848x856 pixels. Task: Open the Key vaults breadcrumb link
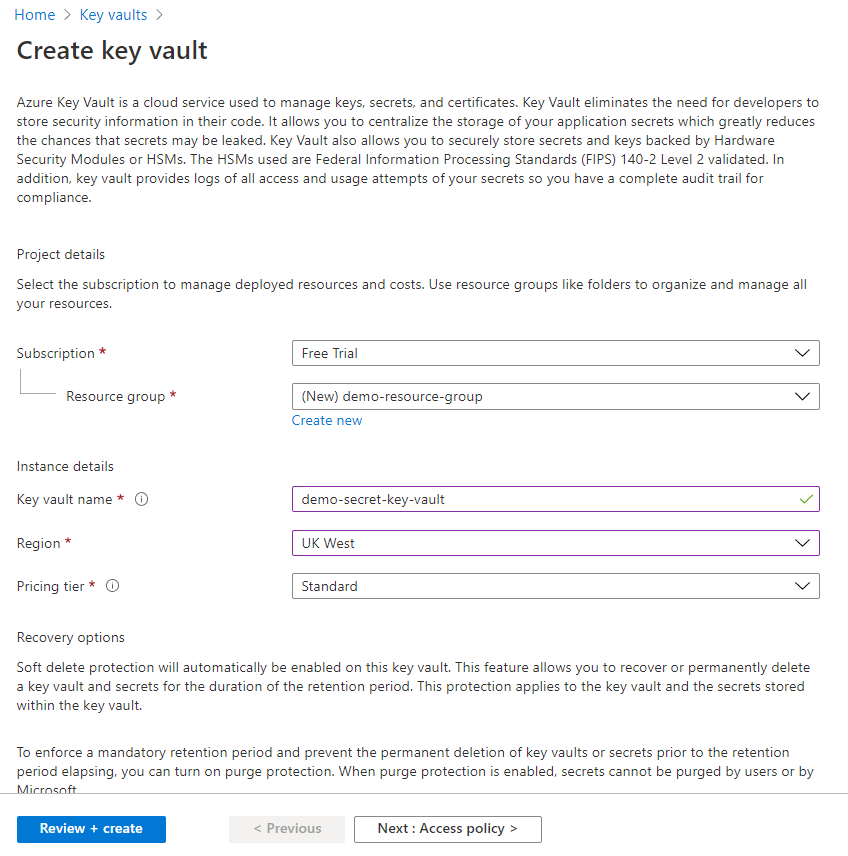[x=112, y=14]
